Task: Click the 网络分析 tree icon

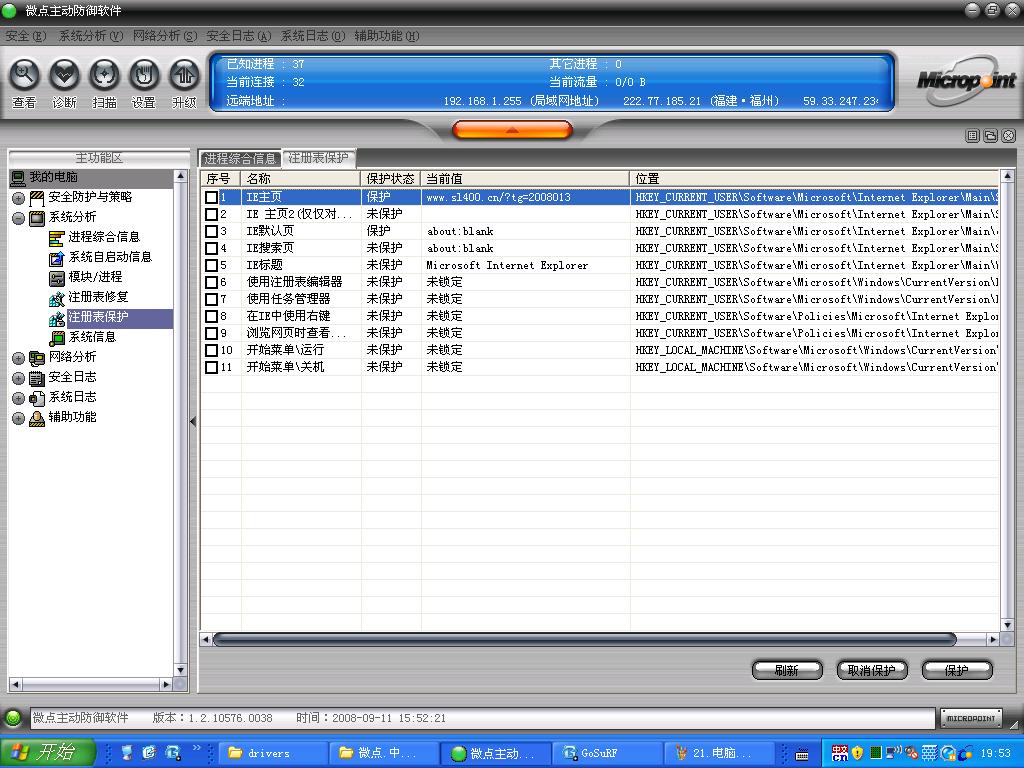Action: 37,358
